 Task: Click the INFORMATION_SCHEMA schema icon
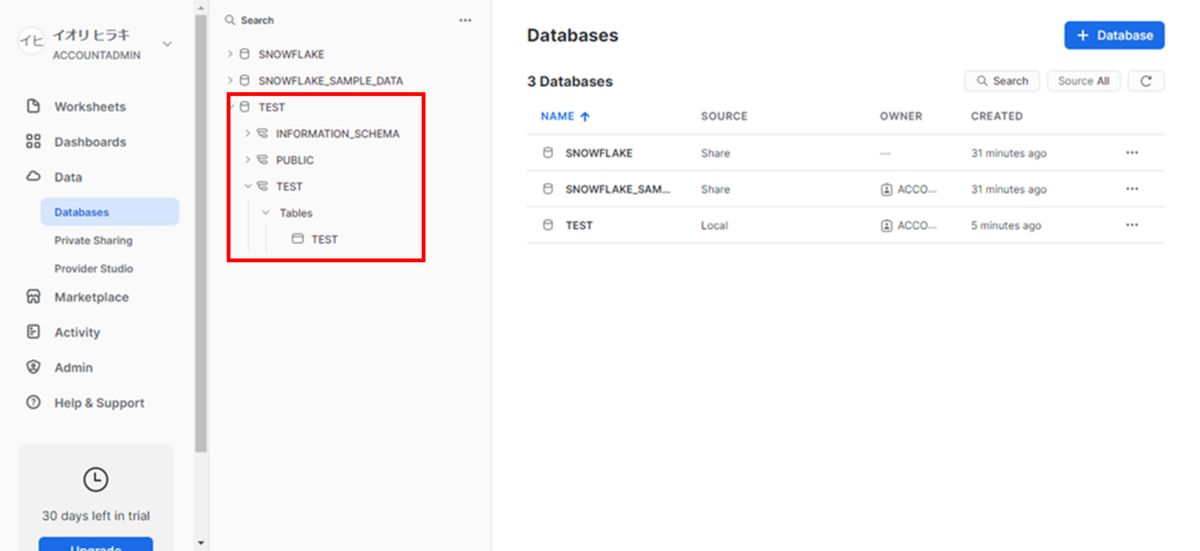pos(263,133)
